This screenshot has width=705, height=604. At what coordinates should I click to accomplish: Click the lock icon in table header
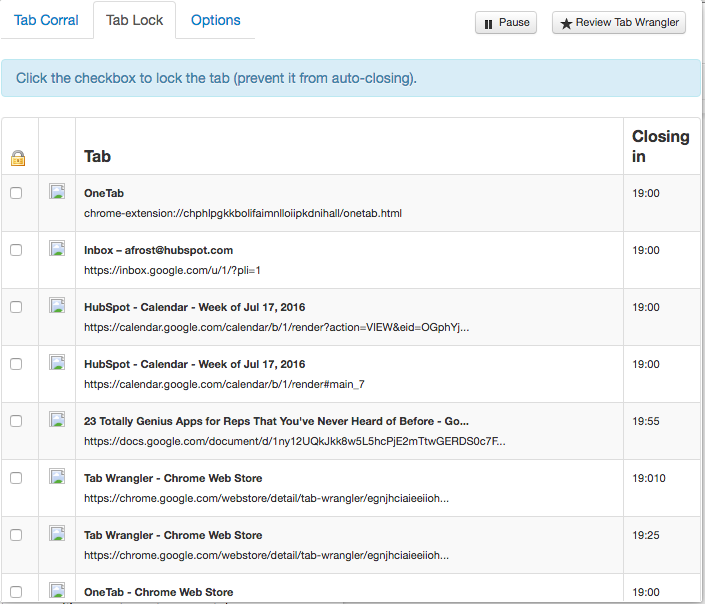click(x=18, y=158)
